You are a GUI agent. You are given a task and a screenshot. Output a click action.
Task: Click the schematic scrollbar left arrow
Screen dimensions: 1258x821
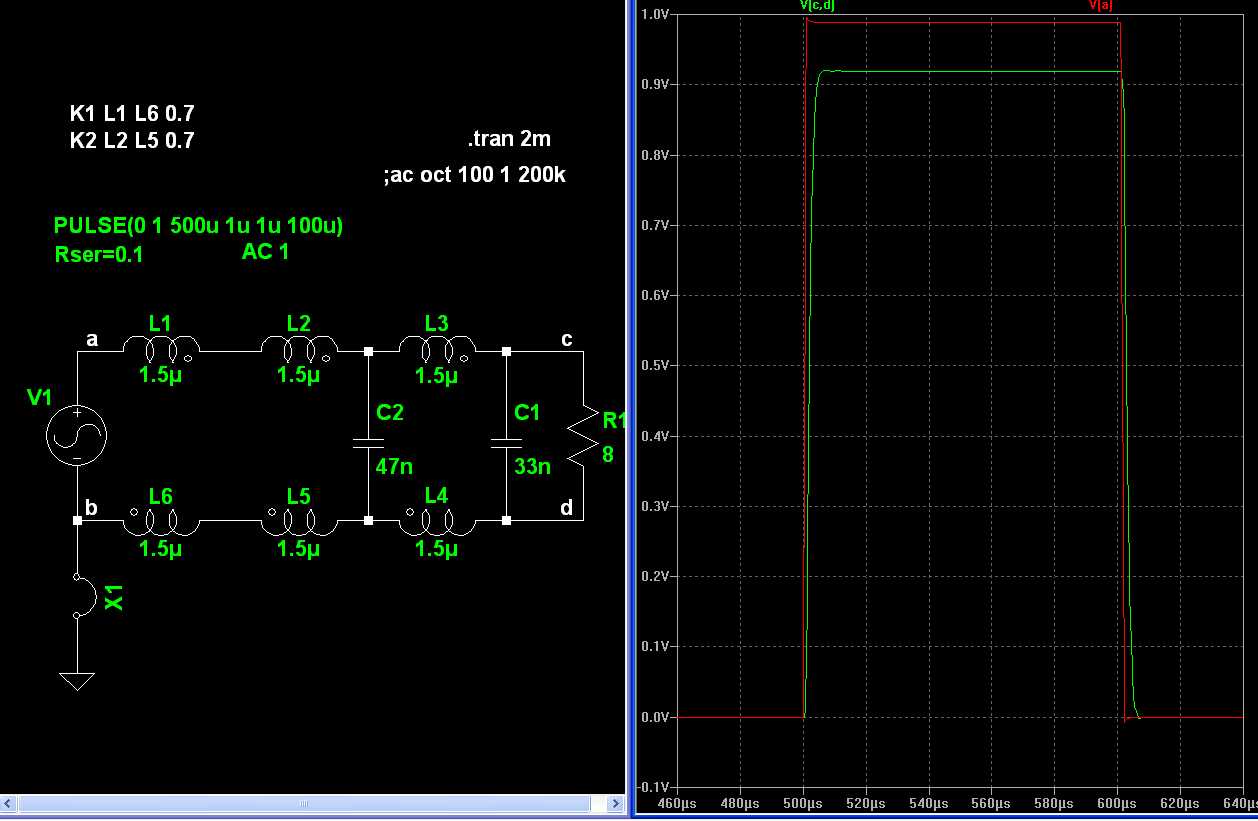click(8, 803)
